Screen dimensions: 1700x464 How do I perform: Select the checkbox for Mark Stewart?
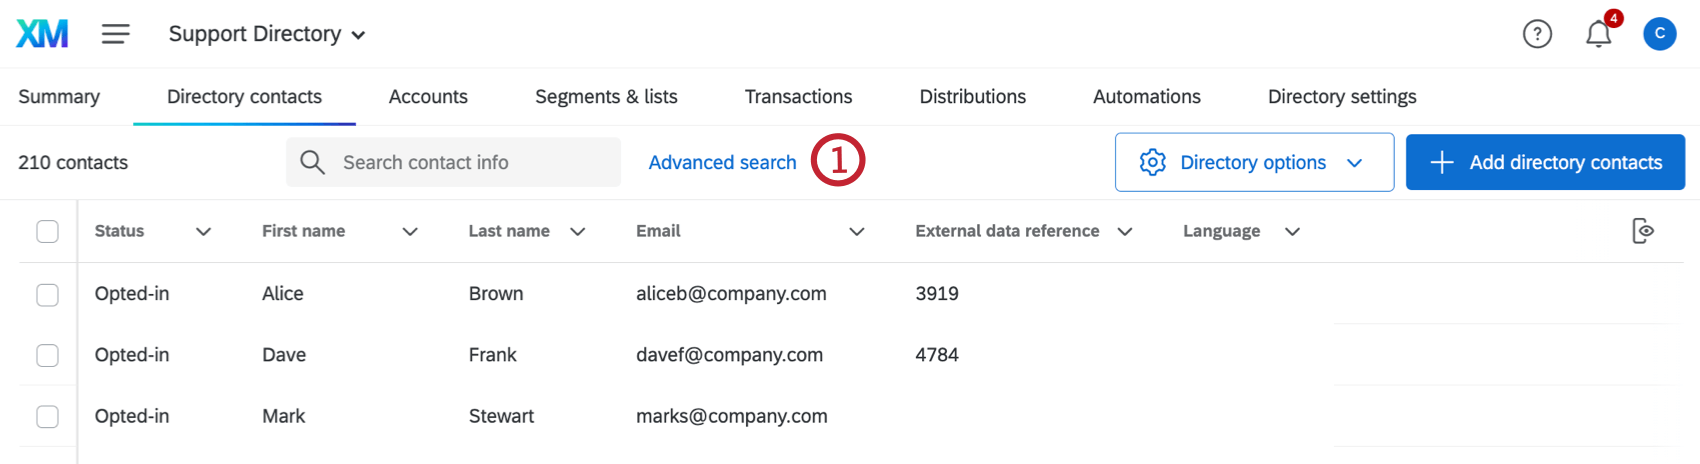pos(47,416)
